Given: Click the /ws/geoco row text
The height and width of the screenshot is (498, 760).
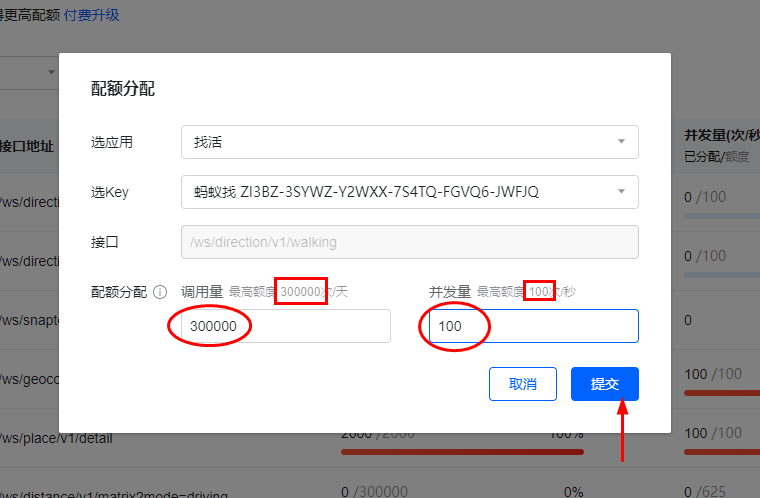Looking at the screenshot, I should coord(29,379).
